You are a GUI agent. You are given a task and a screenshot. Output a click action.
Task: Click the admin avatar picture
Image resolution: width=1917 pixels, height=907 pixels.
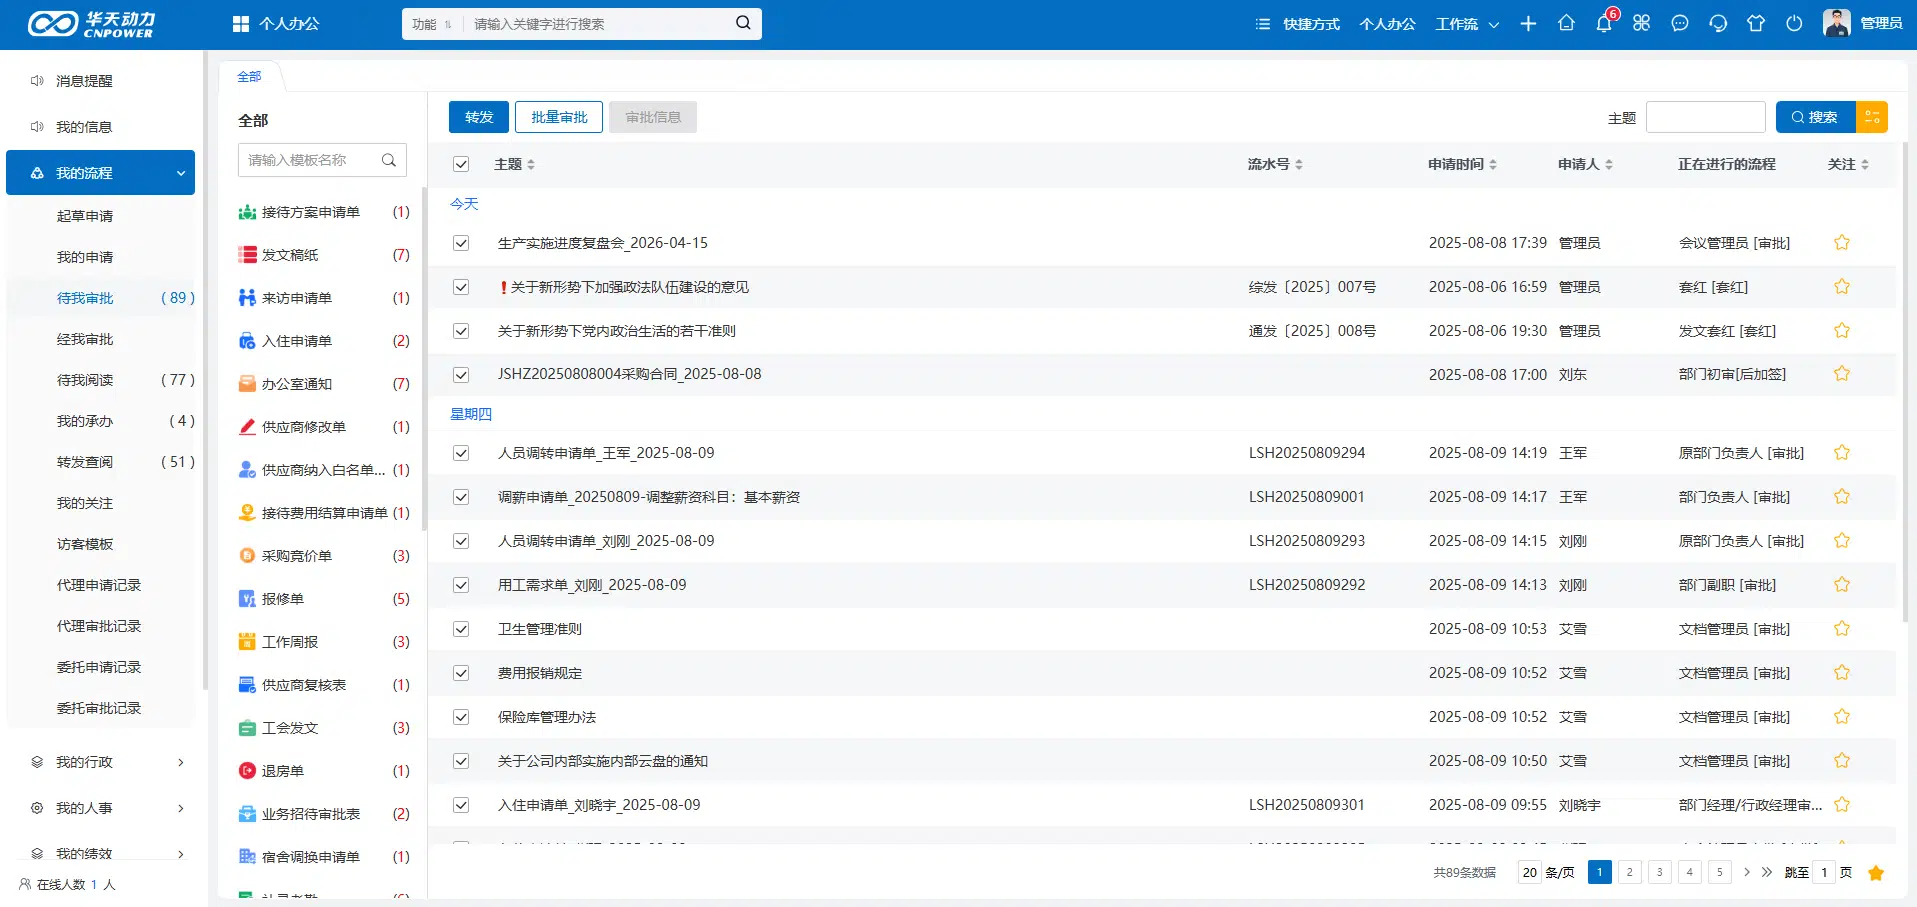coord(1837,23)
